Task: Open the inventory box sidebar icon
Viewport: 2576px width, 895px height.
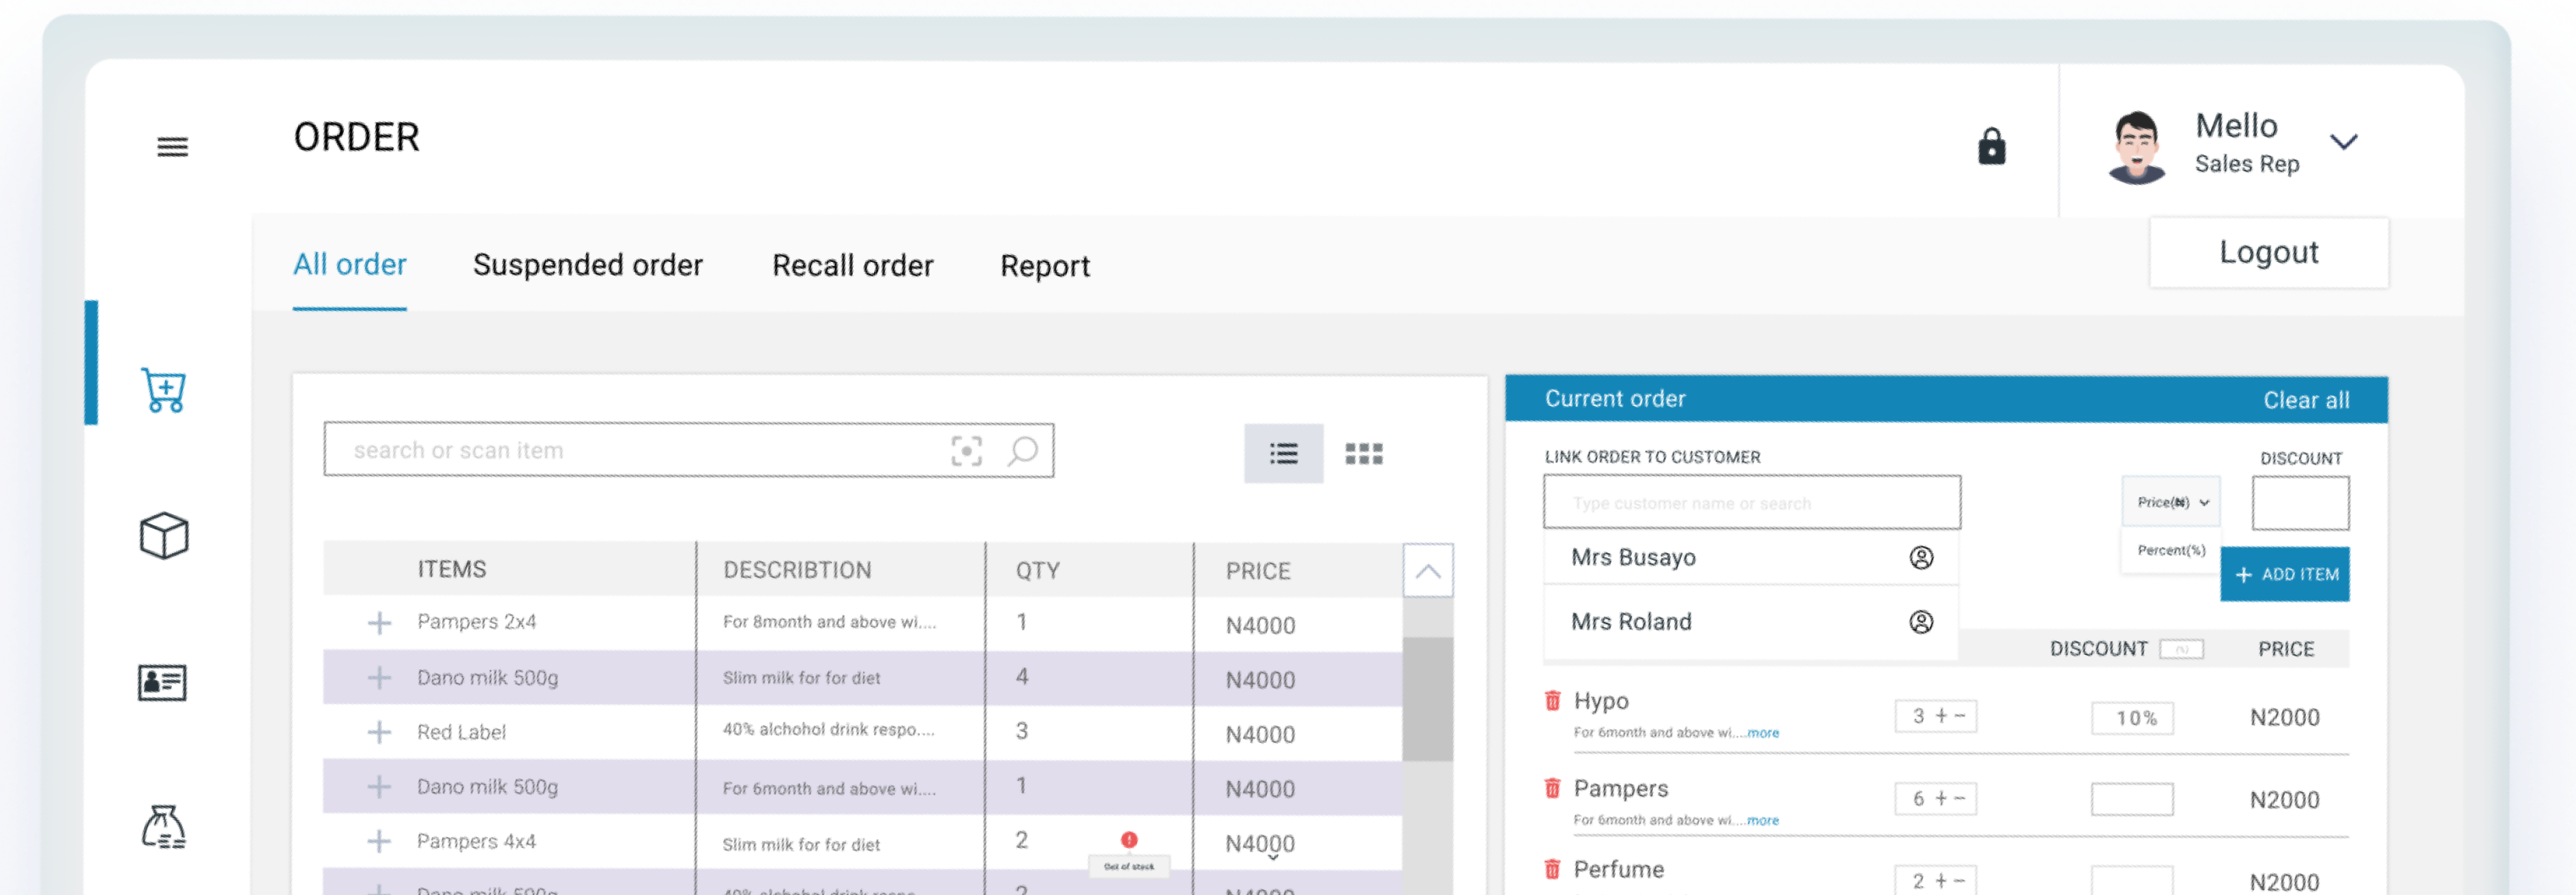Action: (x=163, y=536)
